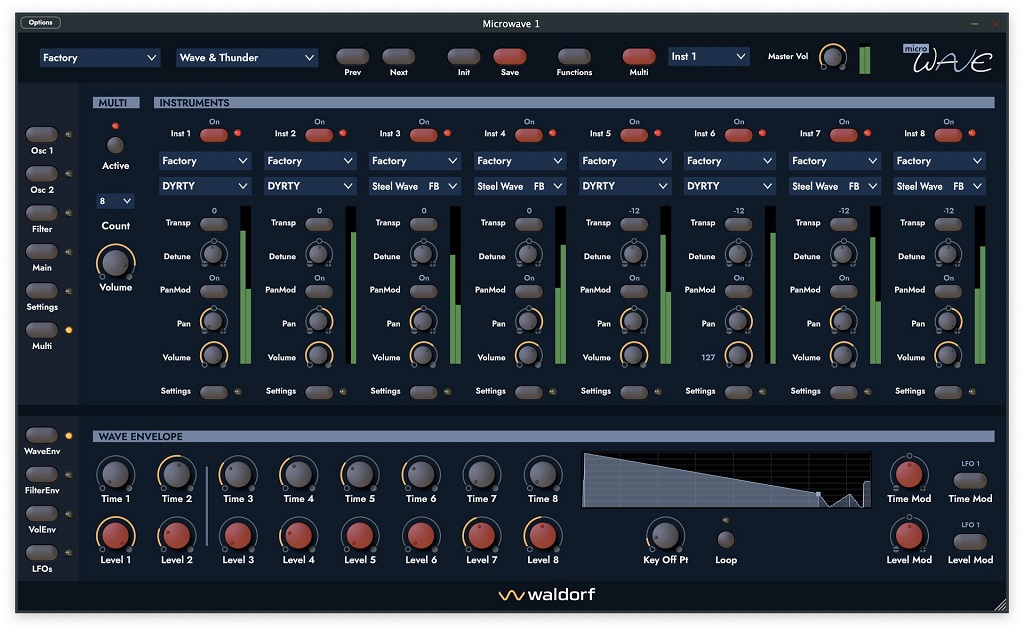The width and height of the screenshot is (1024, 631).
Task: Toggle Inst 5 On switch
Action: (633, 135)
